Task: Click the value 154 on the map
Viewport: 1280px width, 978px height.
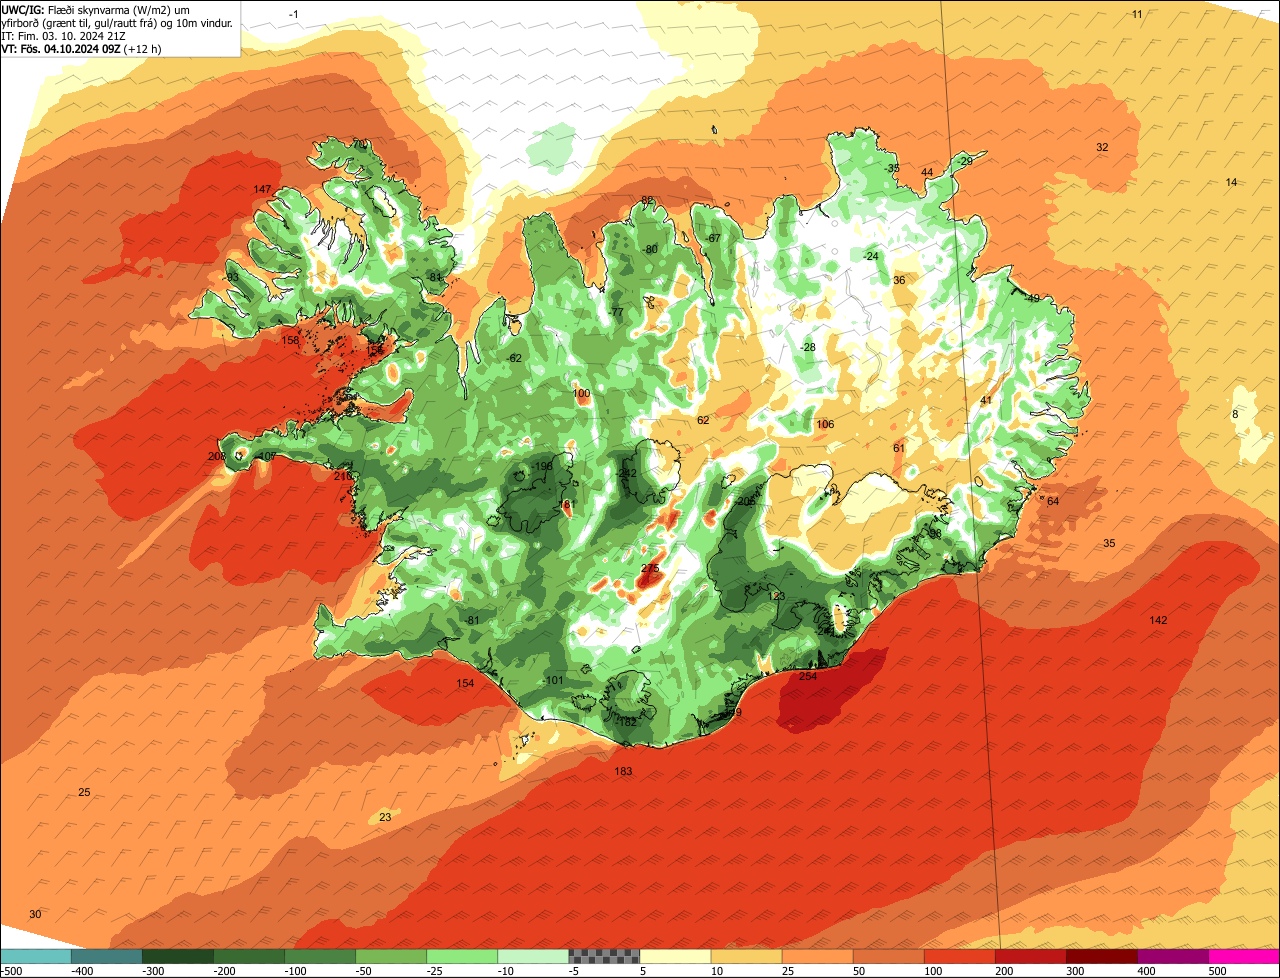Action: pyautogui.click(x=465, y=684)
